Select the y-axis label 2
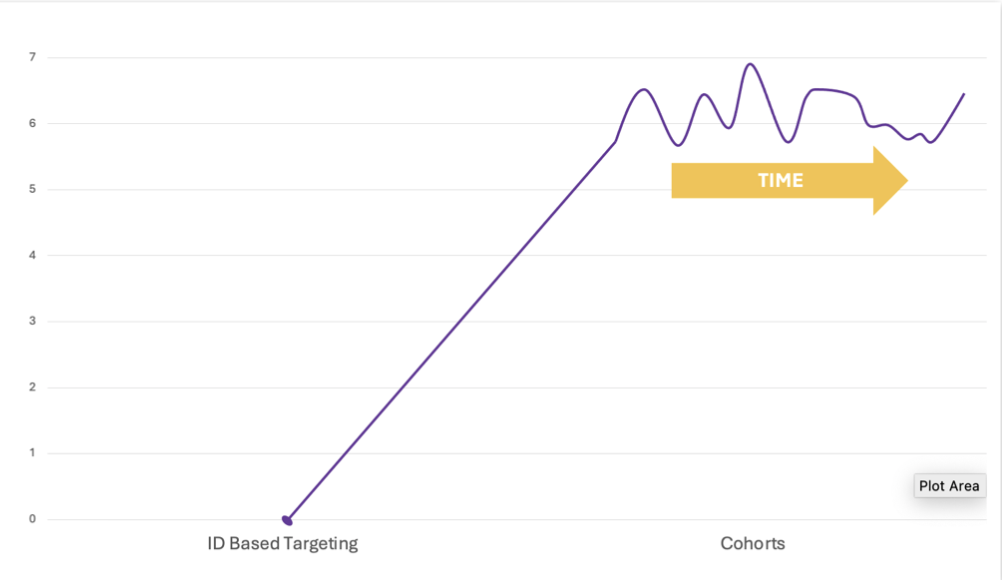1002x580 pixels. [32, 388]
